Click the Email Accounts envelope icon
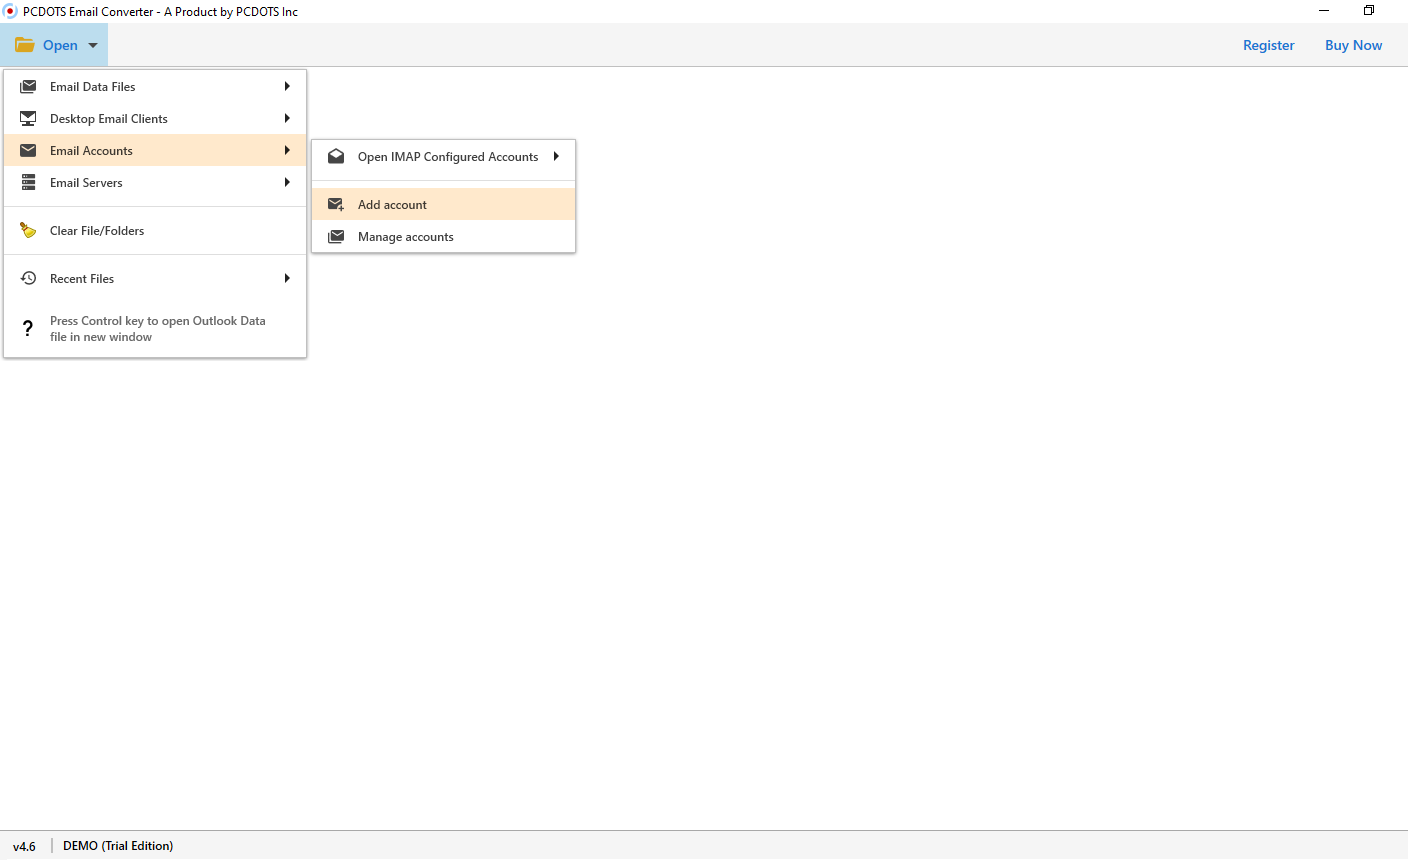1408x860 pixels. pos(28,151)
